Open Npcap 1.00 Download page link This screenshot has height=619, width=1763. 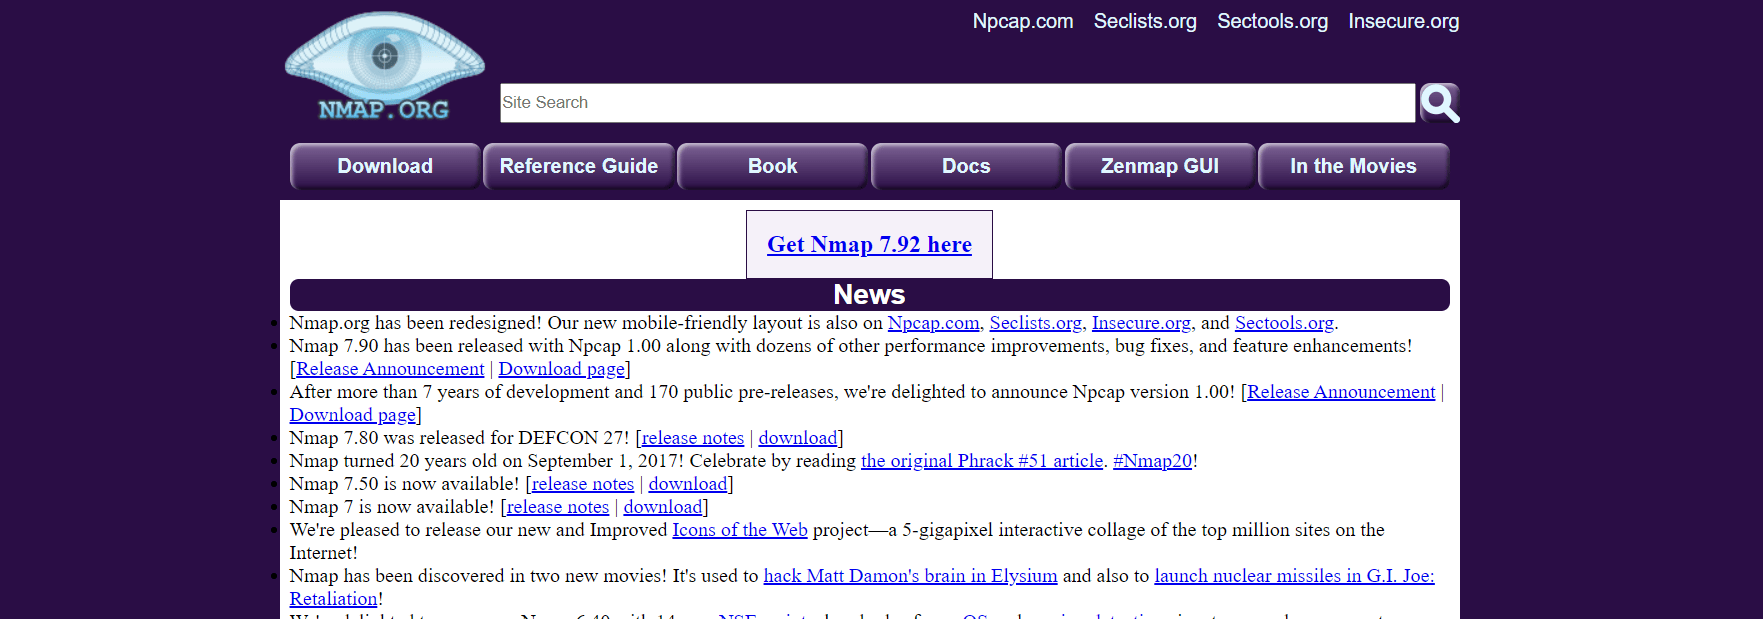pos(352,415)
